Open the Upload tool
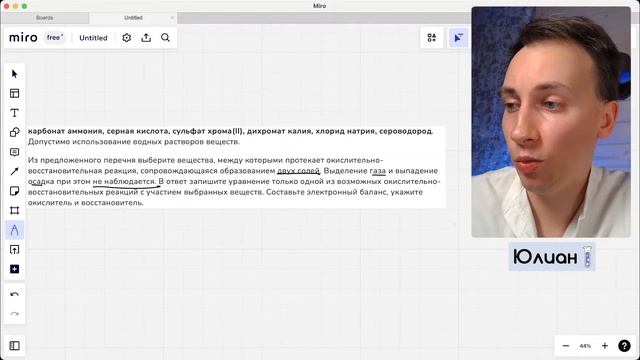Screen dimensions: 640x360 click(14, 250)
